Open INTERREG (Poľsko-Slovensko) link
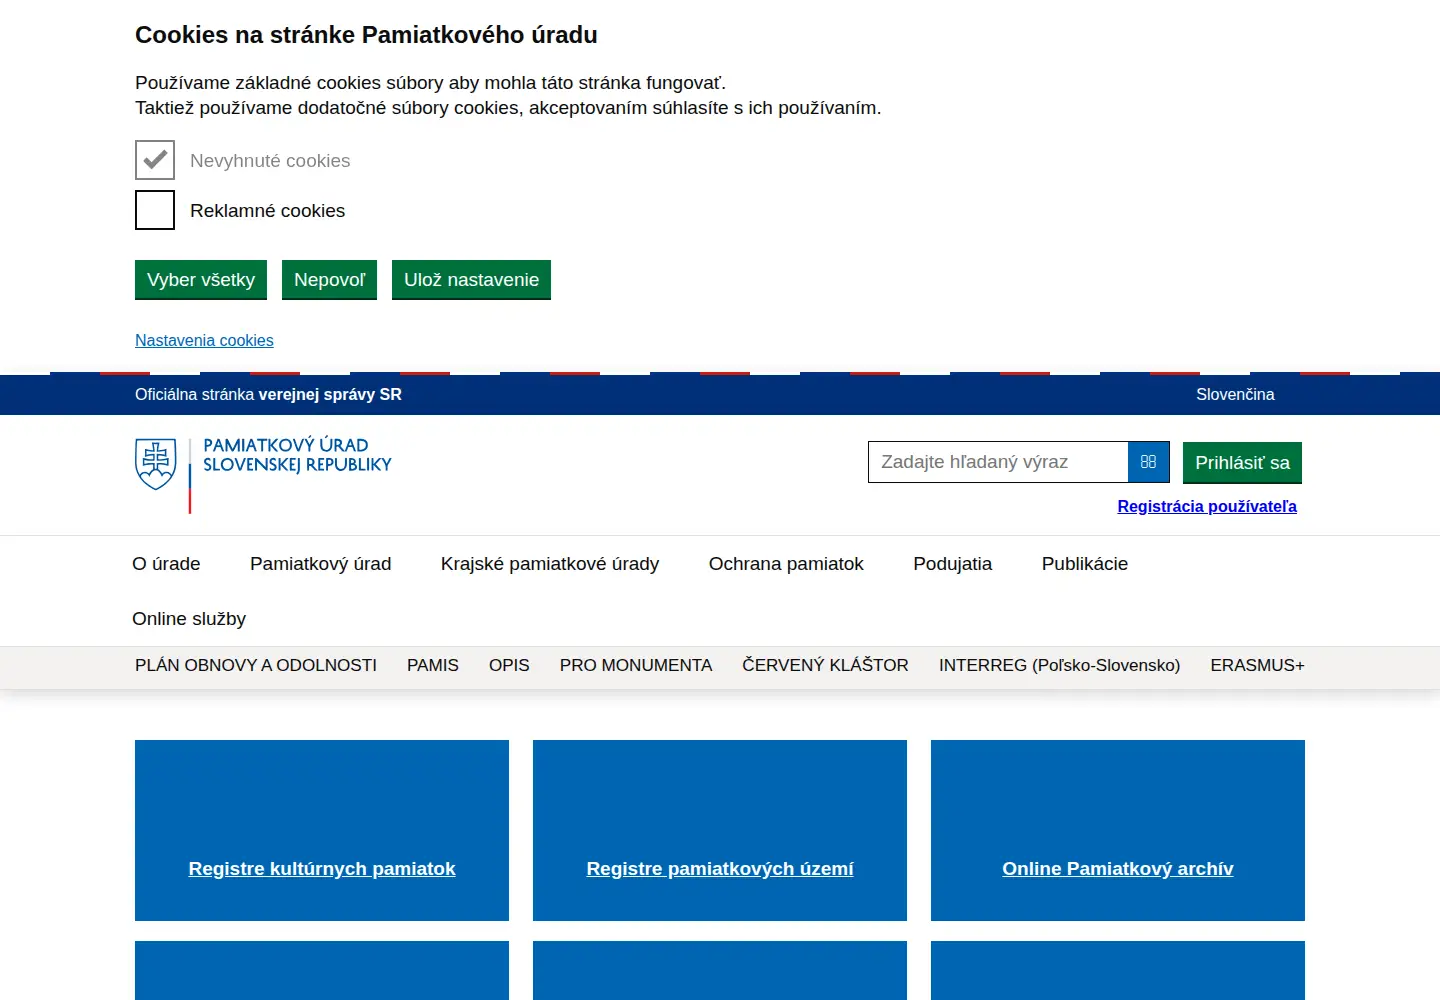1440x1000 pixels. pyautogui.click(x=1059, y=665)
